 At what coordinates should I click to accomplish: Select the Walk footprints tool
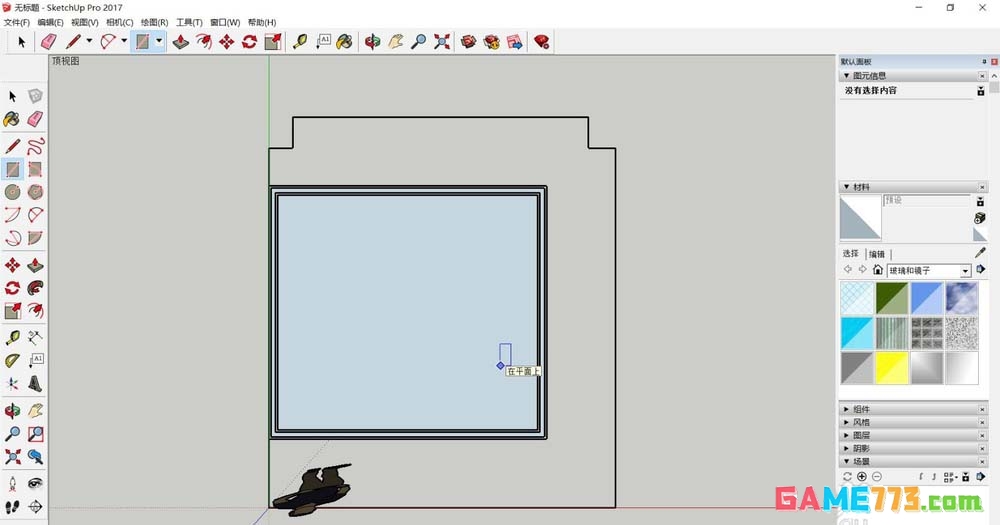click(x=12, y=507)
